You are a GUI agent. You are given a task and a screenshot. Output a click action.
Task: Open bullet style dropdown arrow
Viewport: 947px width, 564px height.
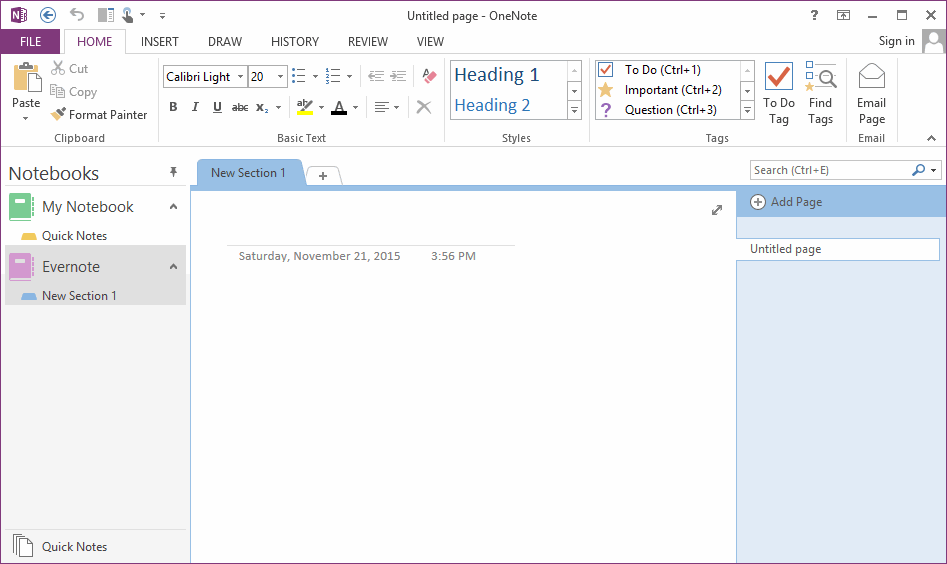click(315, 77)
